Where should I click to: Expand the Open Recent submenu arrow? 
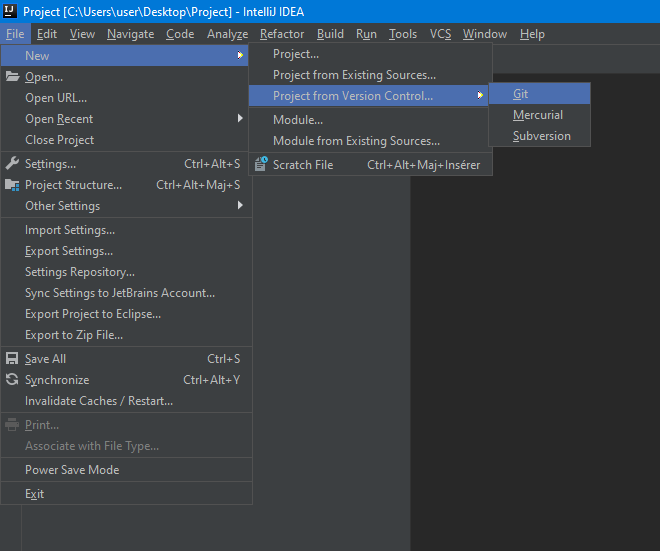click(240, 118)
